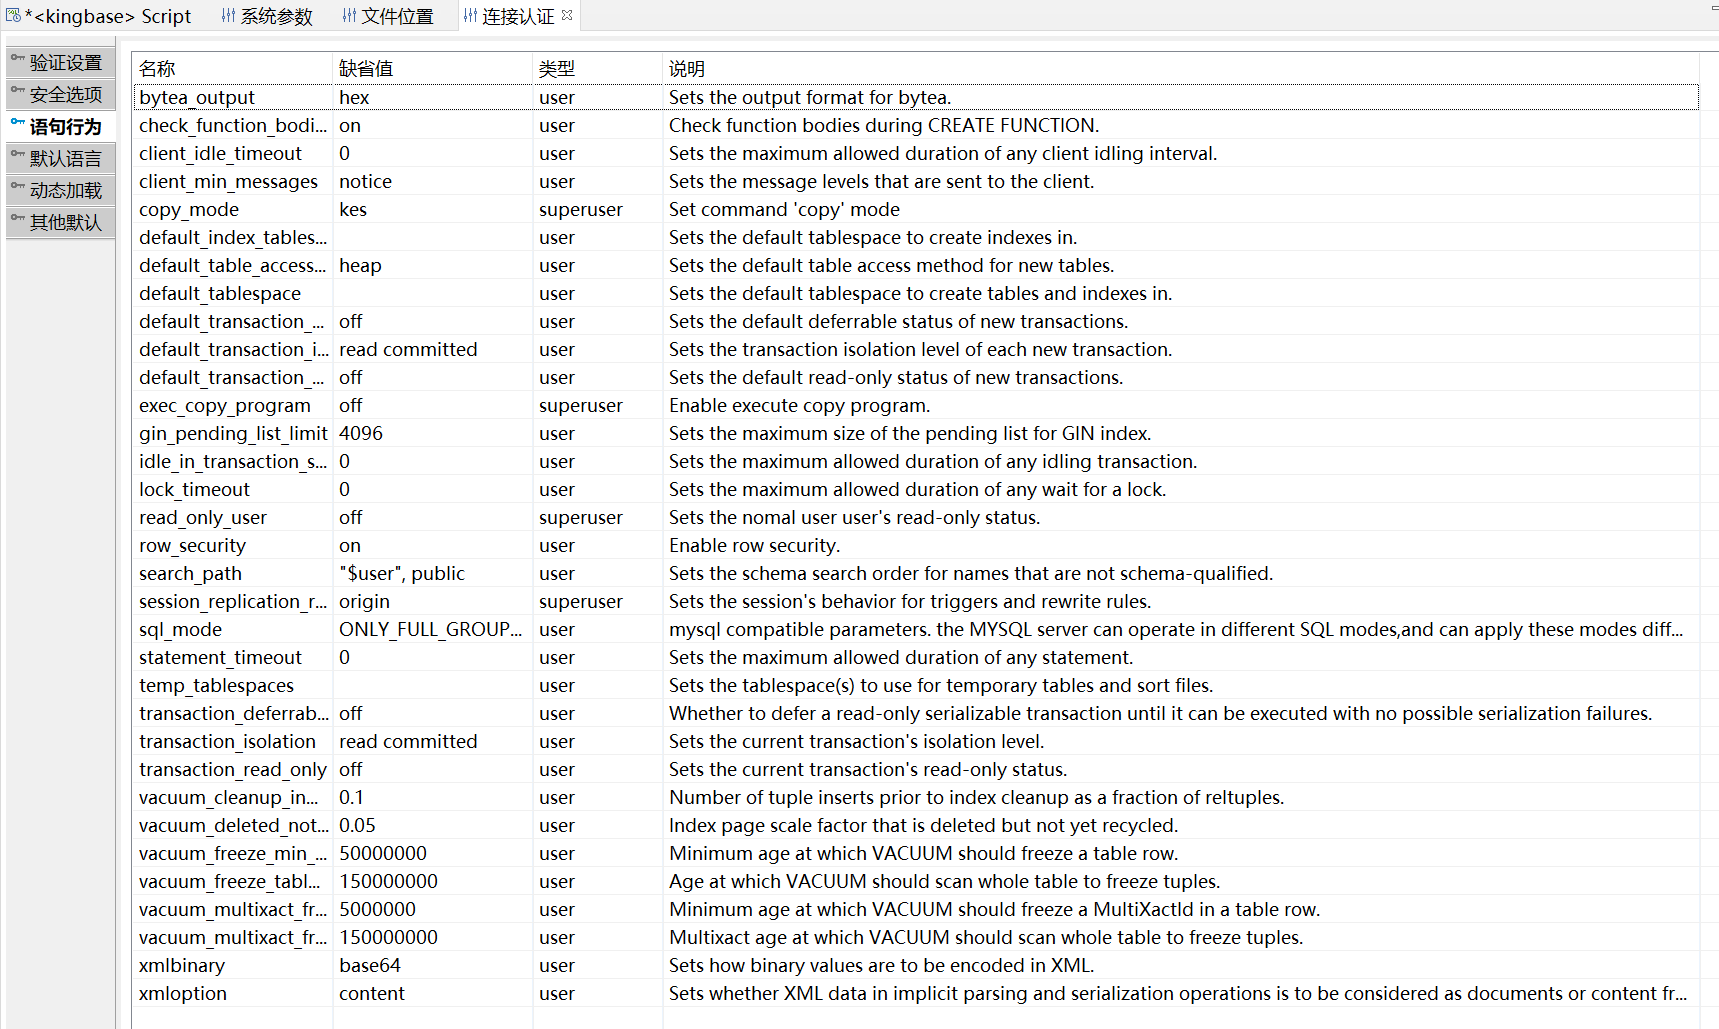This screenshot has height=1029, width=1719.
Task: Click the key icon beside 验证设置
Action: pyautogui.click(x=17, y=61)
